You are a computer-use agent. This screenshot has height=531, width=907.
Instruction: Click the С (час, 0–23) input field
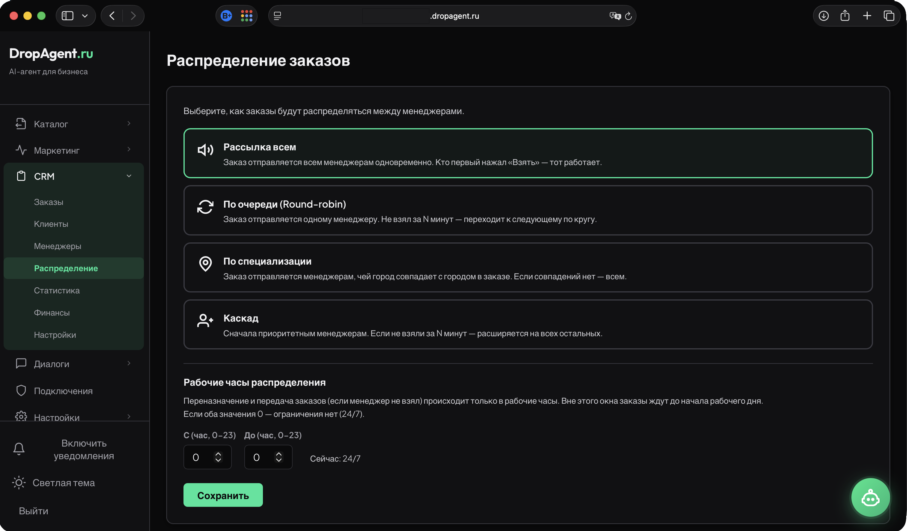pyautogui.click(x=207, y=457)
